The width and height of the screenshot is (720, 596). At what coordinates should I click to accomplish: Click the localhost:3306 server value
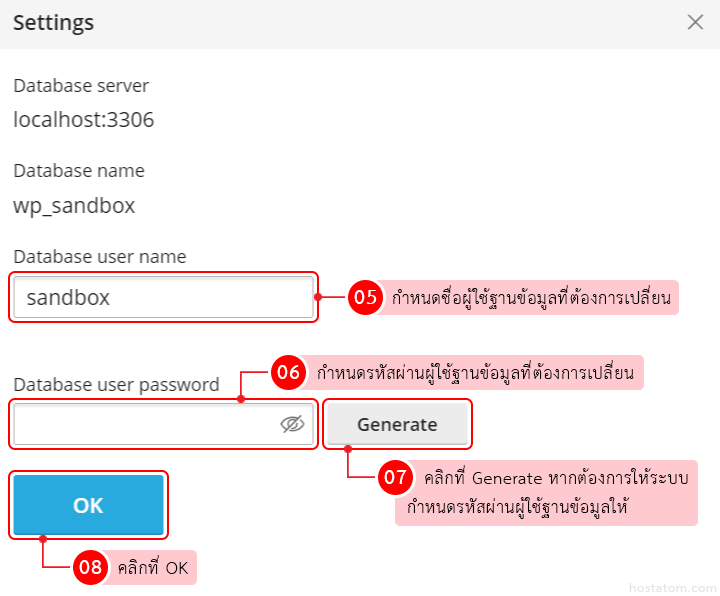pyautogui.click(x=83, y=121)
